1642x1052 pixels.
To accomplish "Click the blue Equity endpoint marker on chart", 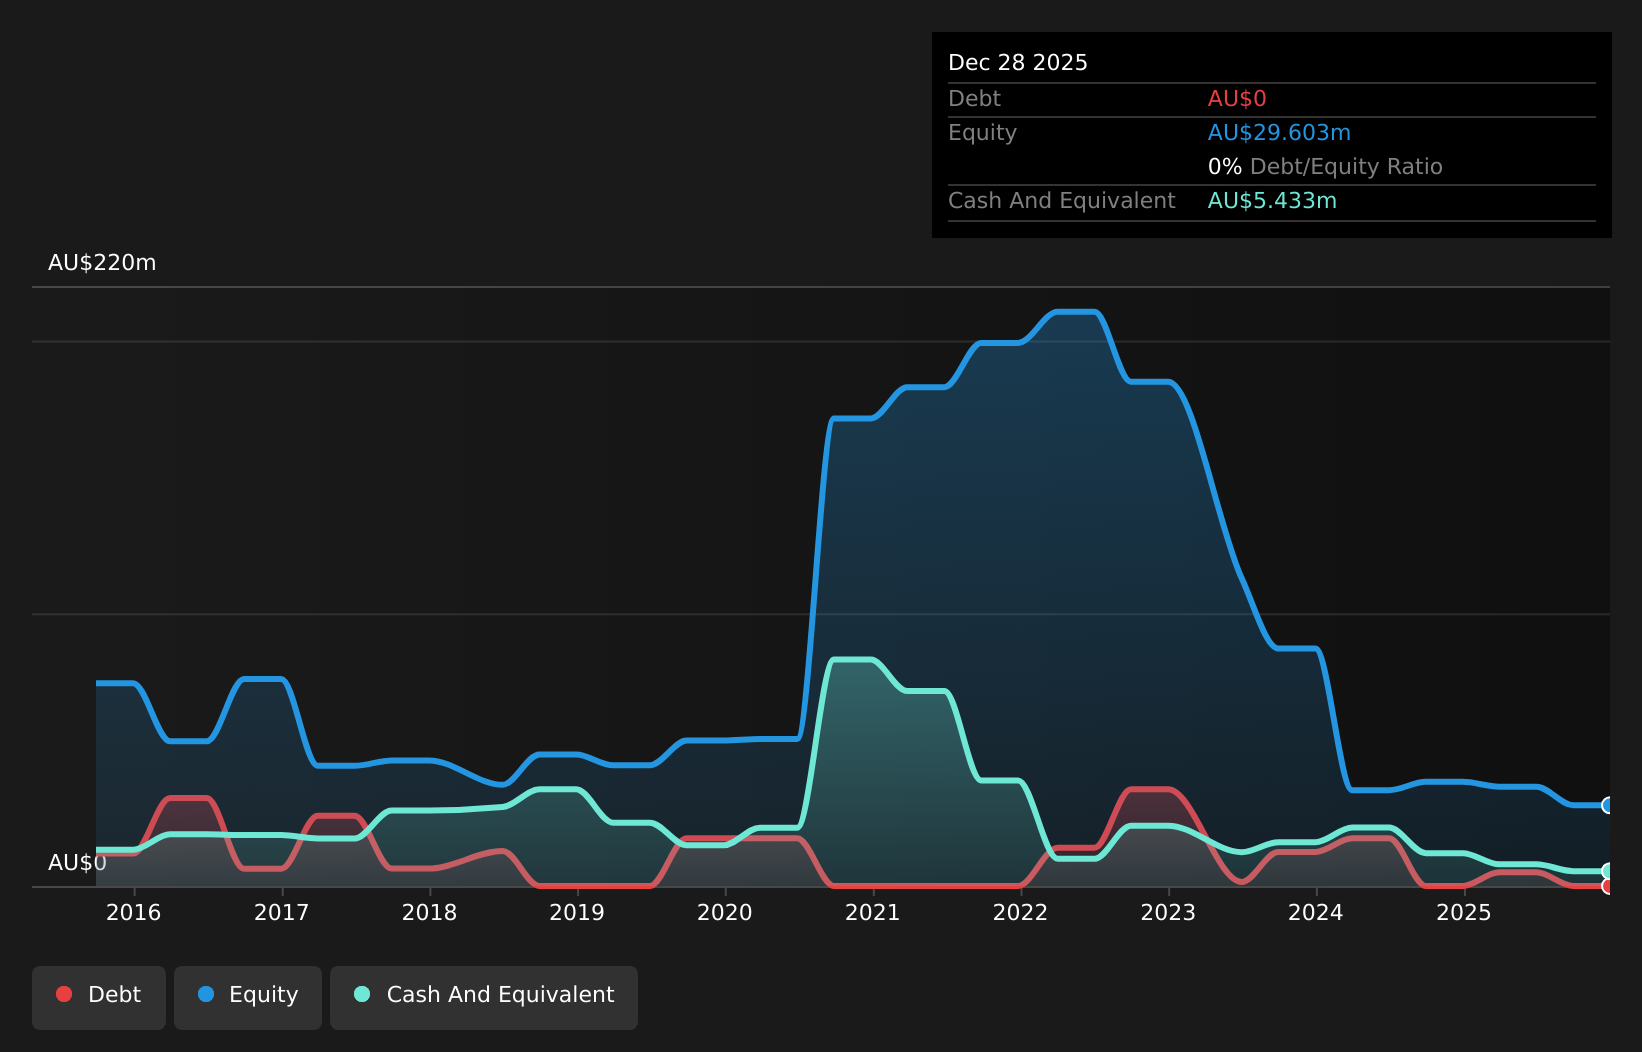I will click(x=1609, y=805).
